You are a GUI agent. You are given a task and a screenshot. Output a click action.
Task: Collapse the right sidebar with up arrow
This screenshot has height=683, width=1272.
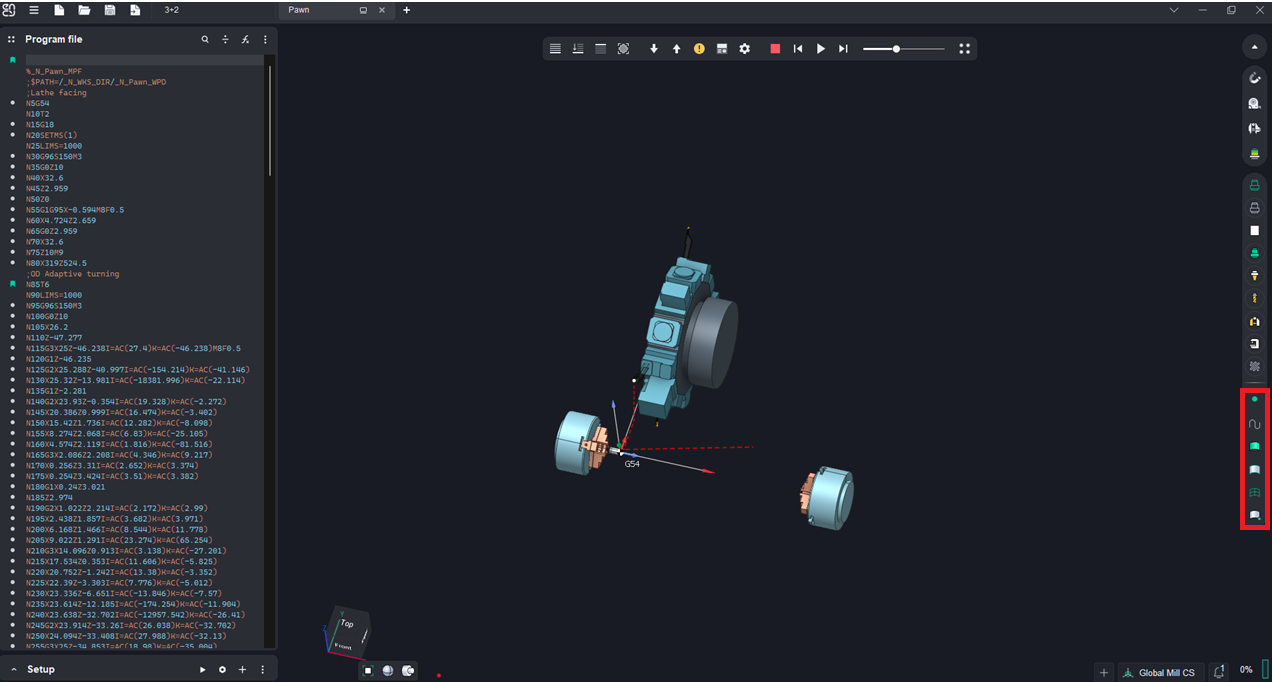click(1254, 47)
